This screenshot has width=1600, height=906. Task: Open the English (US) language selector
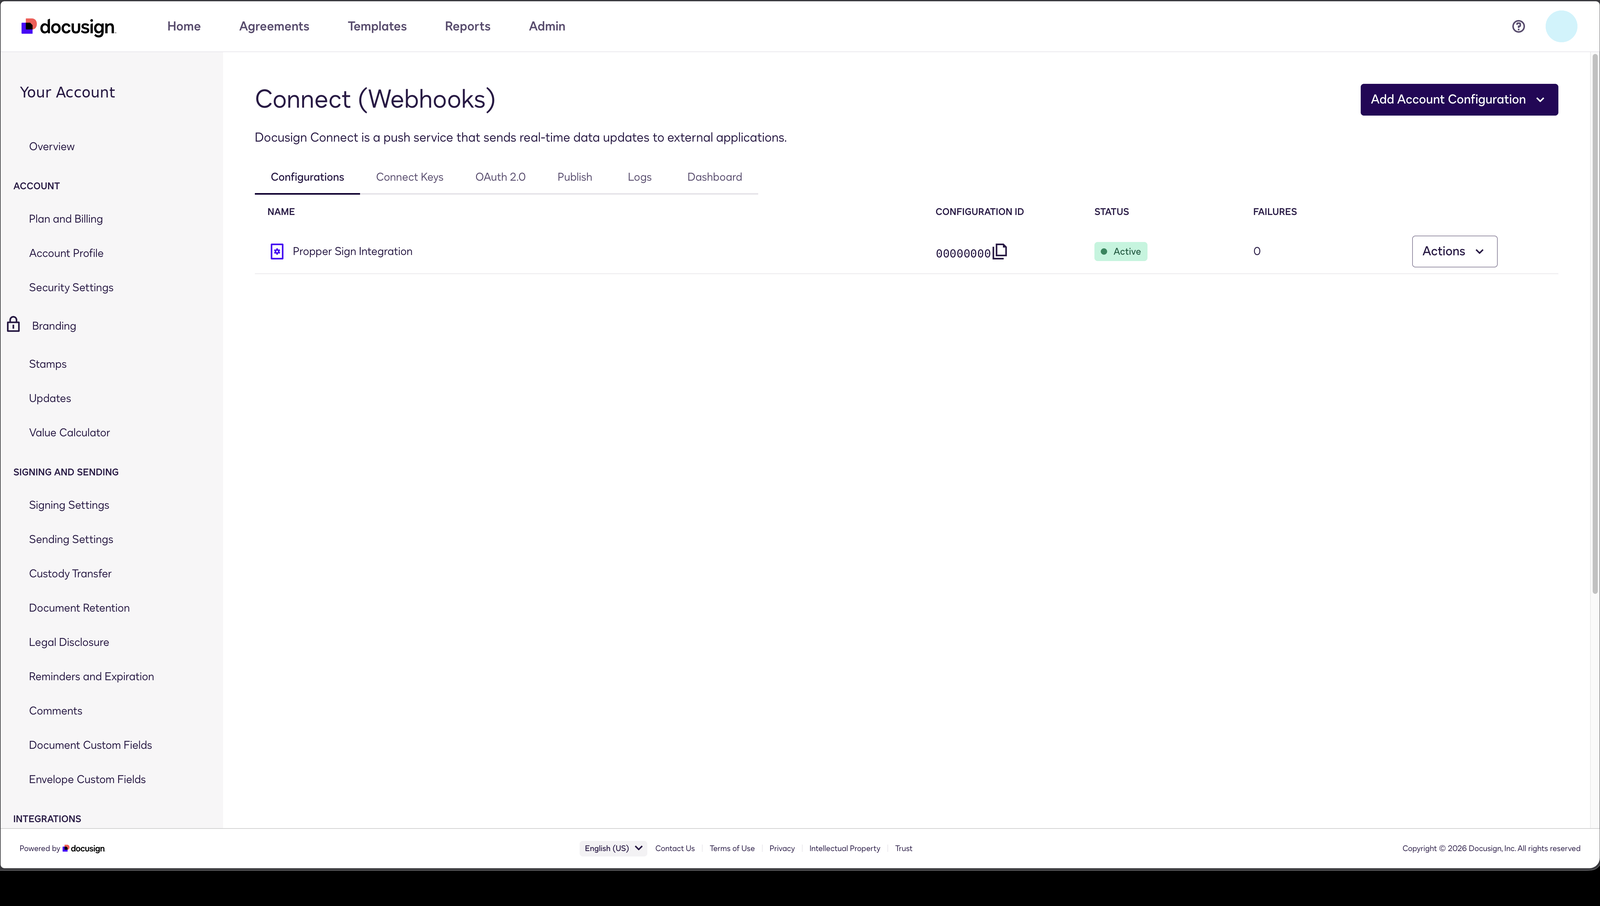point(613,848)
